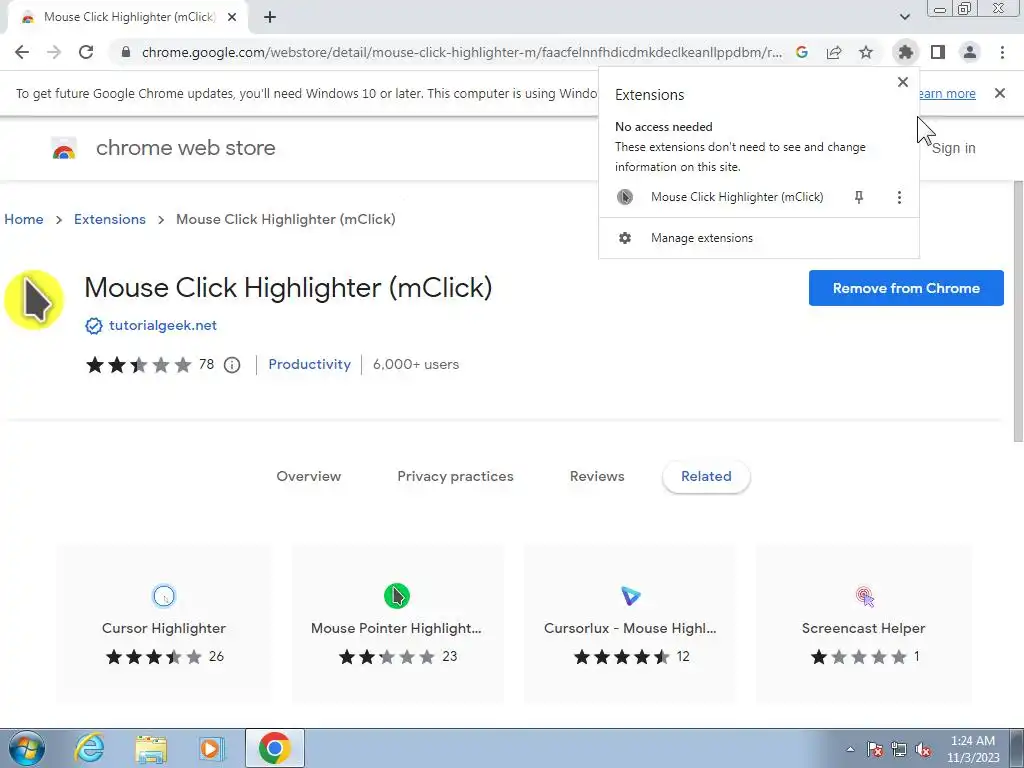Open the Cursor Highlighter extension card
The image size is (1024, 768).
click(163, 624)
